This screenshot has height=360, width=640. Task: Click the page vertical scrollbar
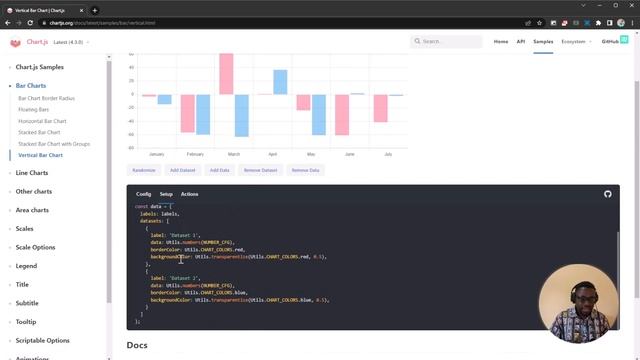pos(637,190)
